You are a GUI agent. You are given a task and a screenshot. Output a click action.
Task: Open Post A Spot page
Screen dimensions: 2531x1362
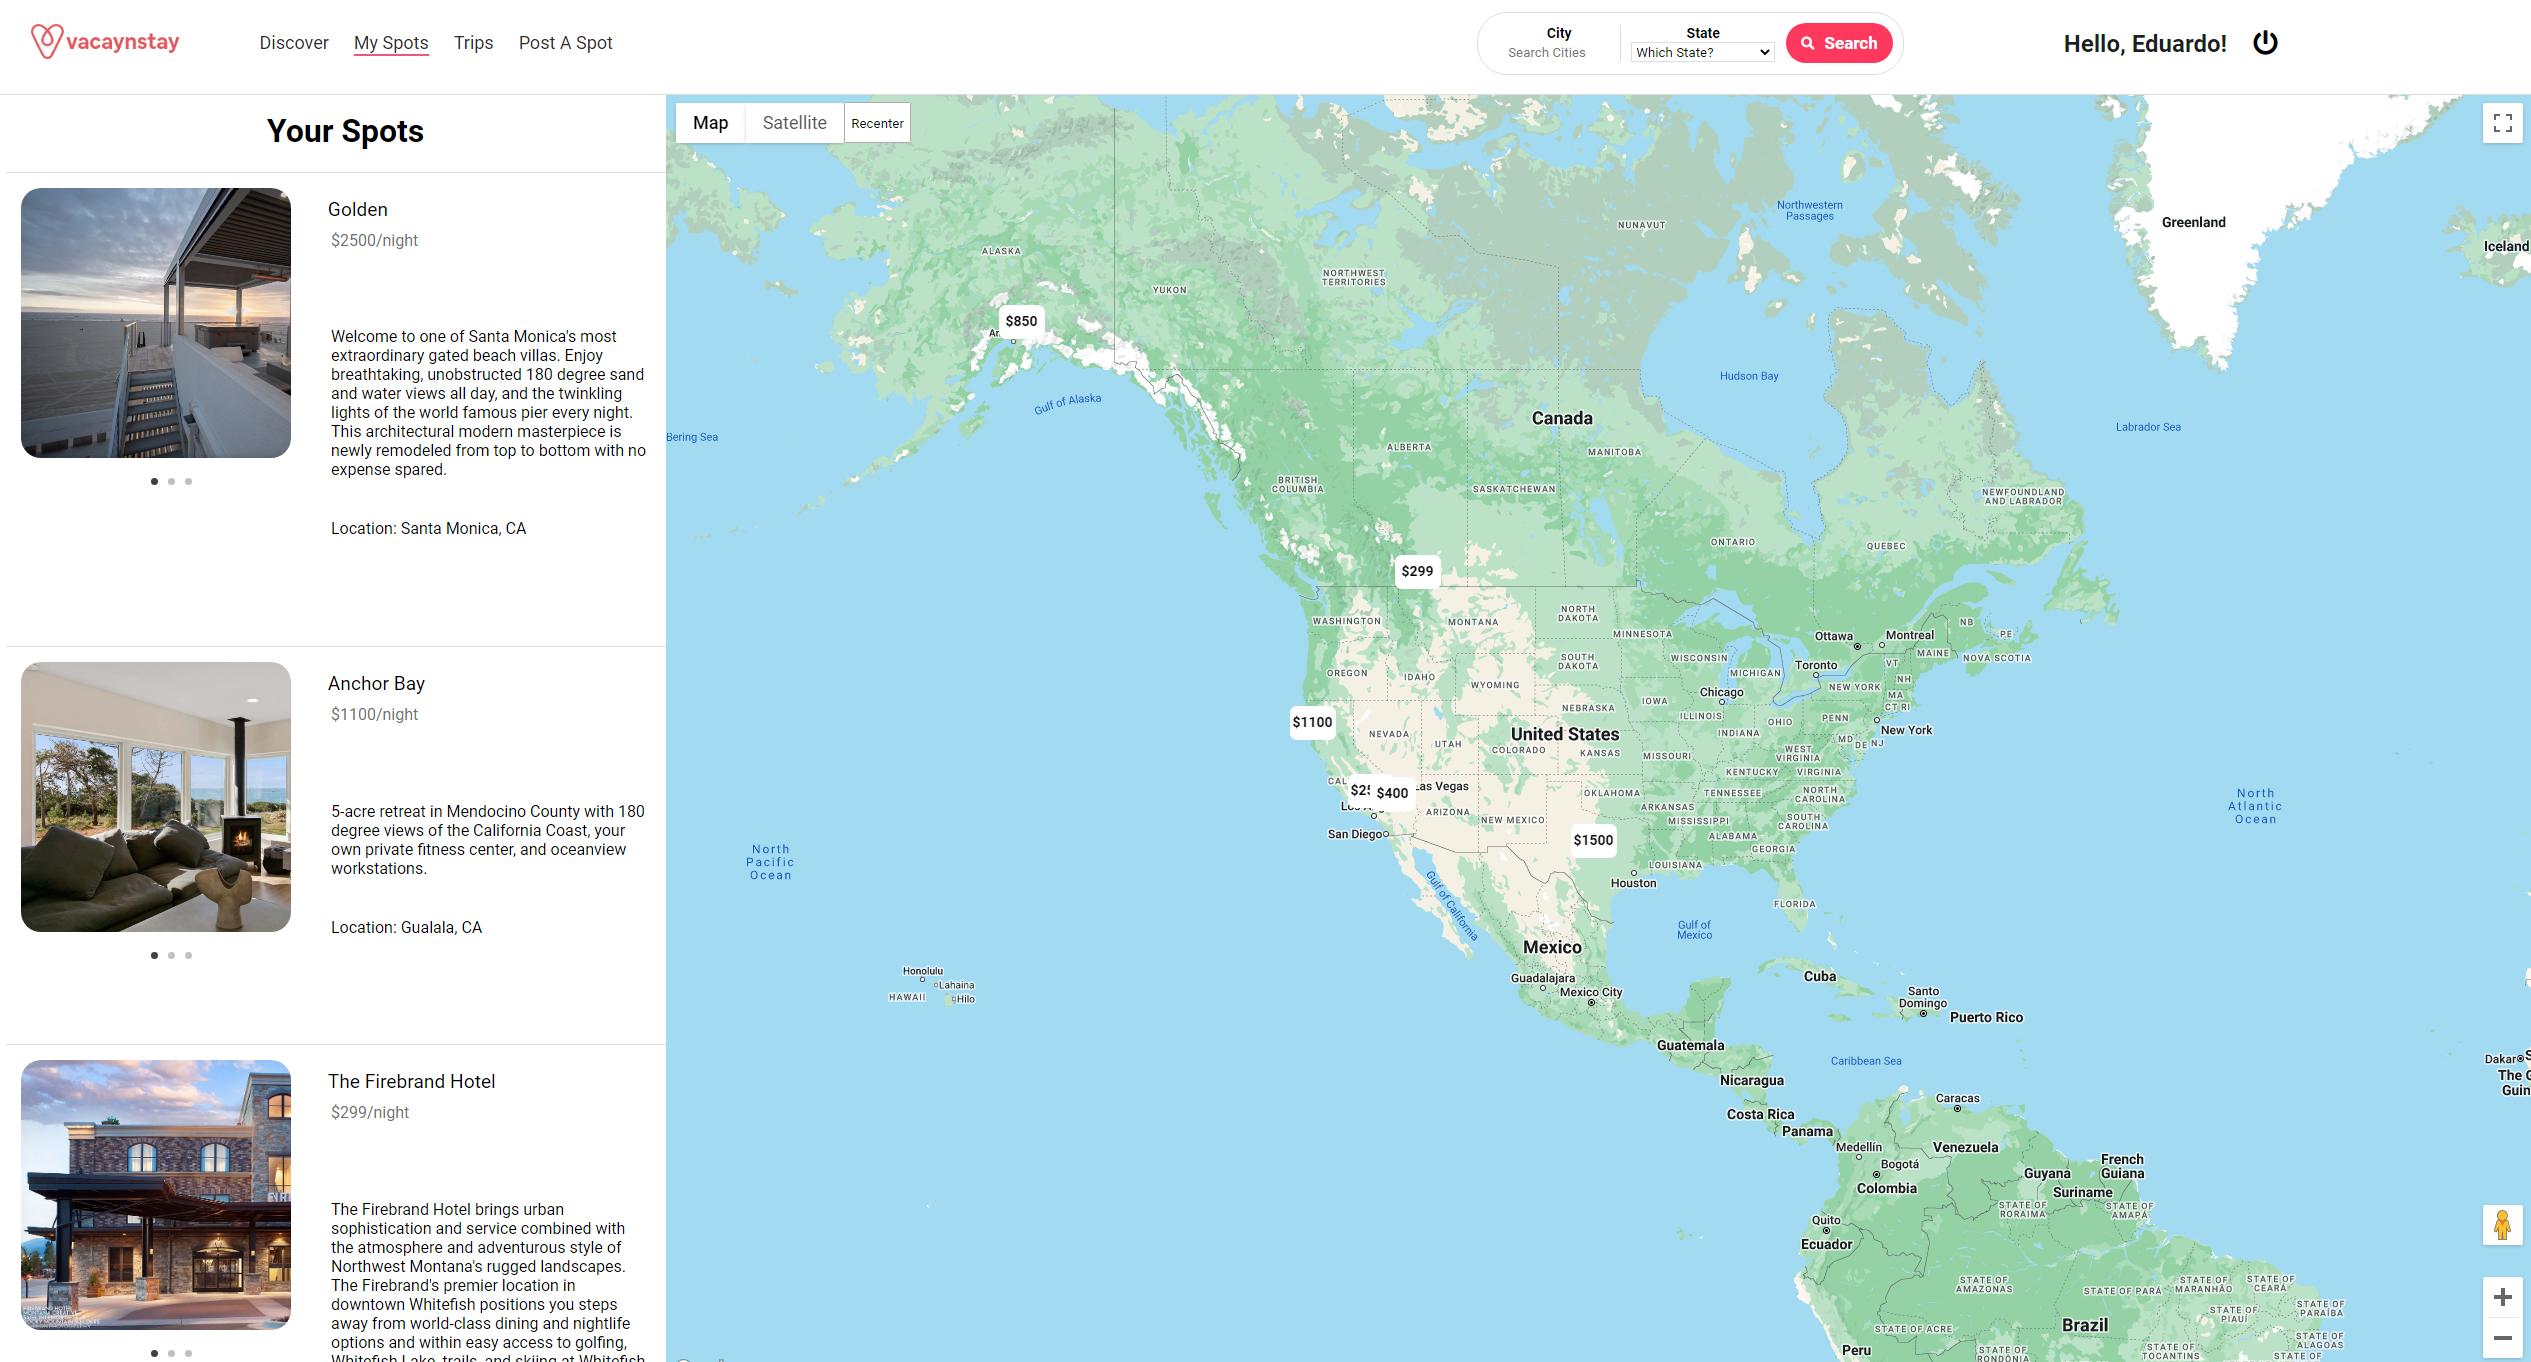[565, 43]
